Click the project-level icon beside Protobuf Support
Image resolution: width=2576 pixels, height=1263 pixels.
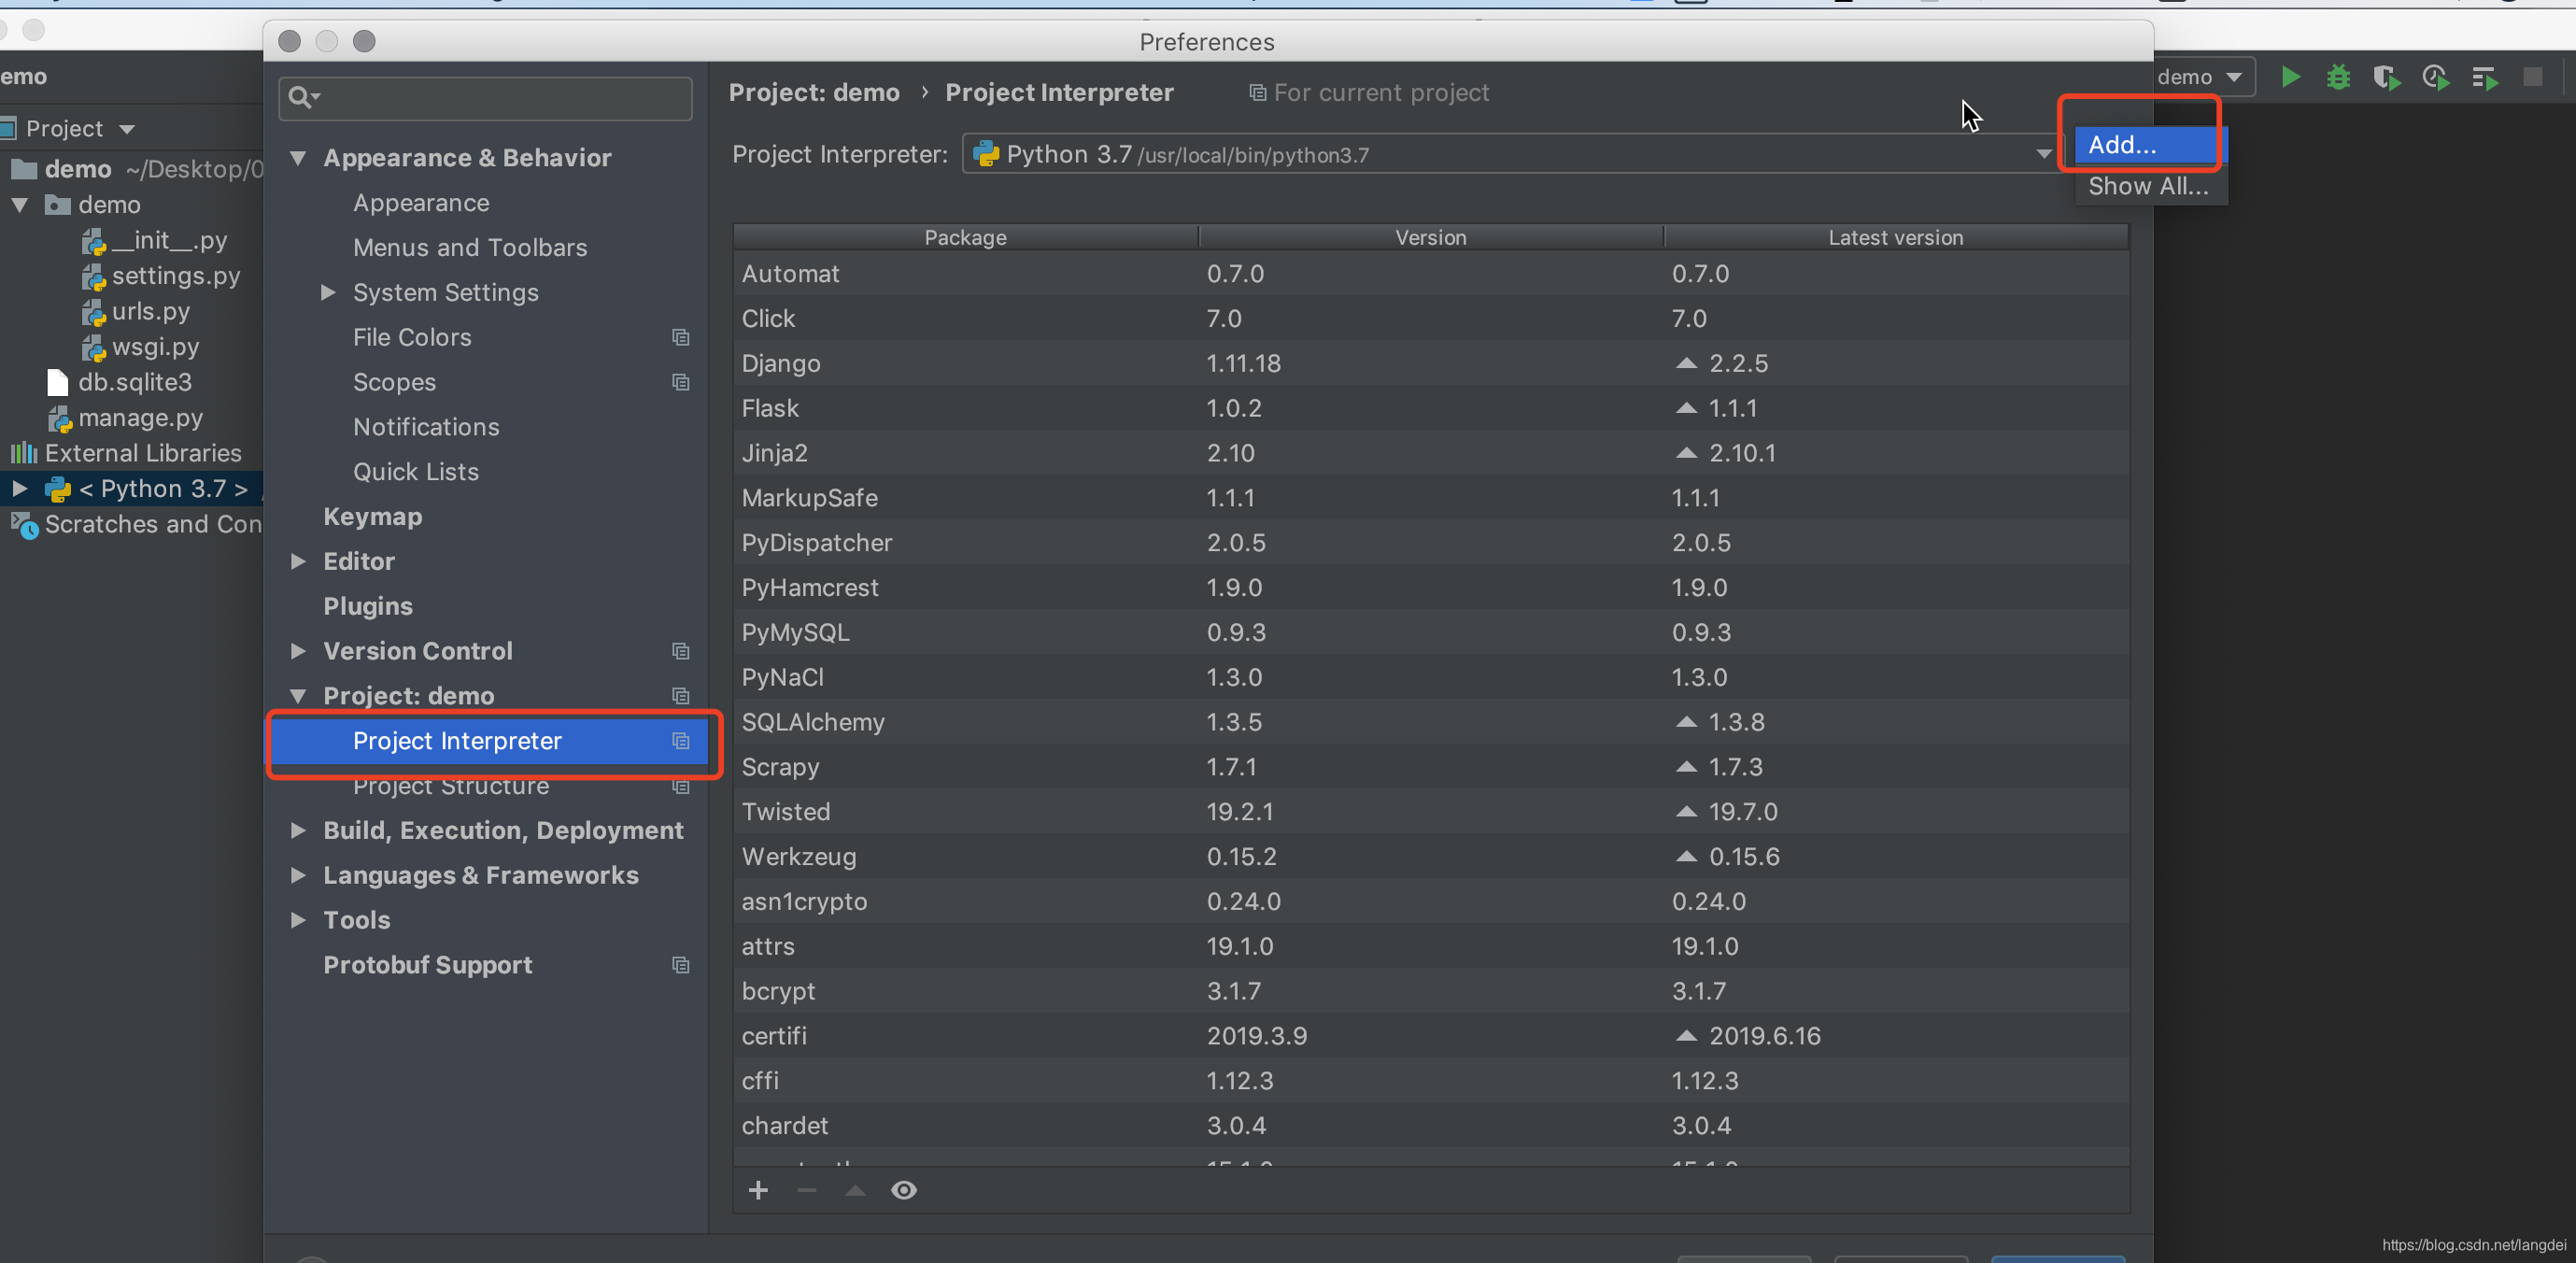(681, 966)
